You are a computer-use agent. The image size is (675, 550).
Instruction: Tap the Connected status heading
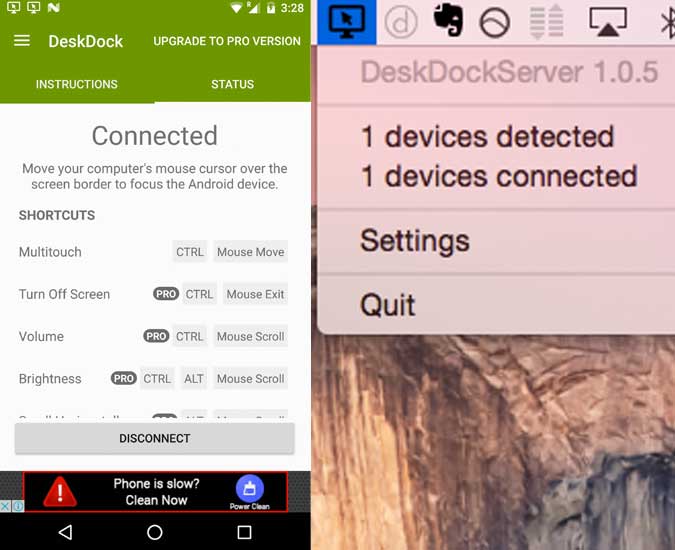coord(155,136)
